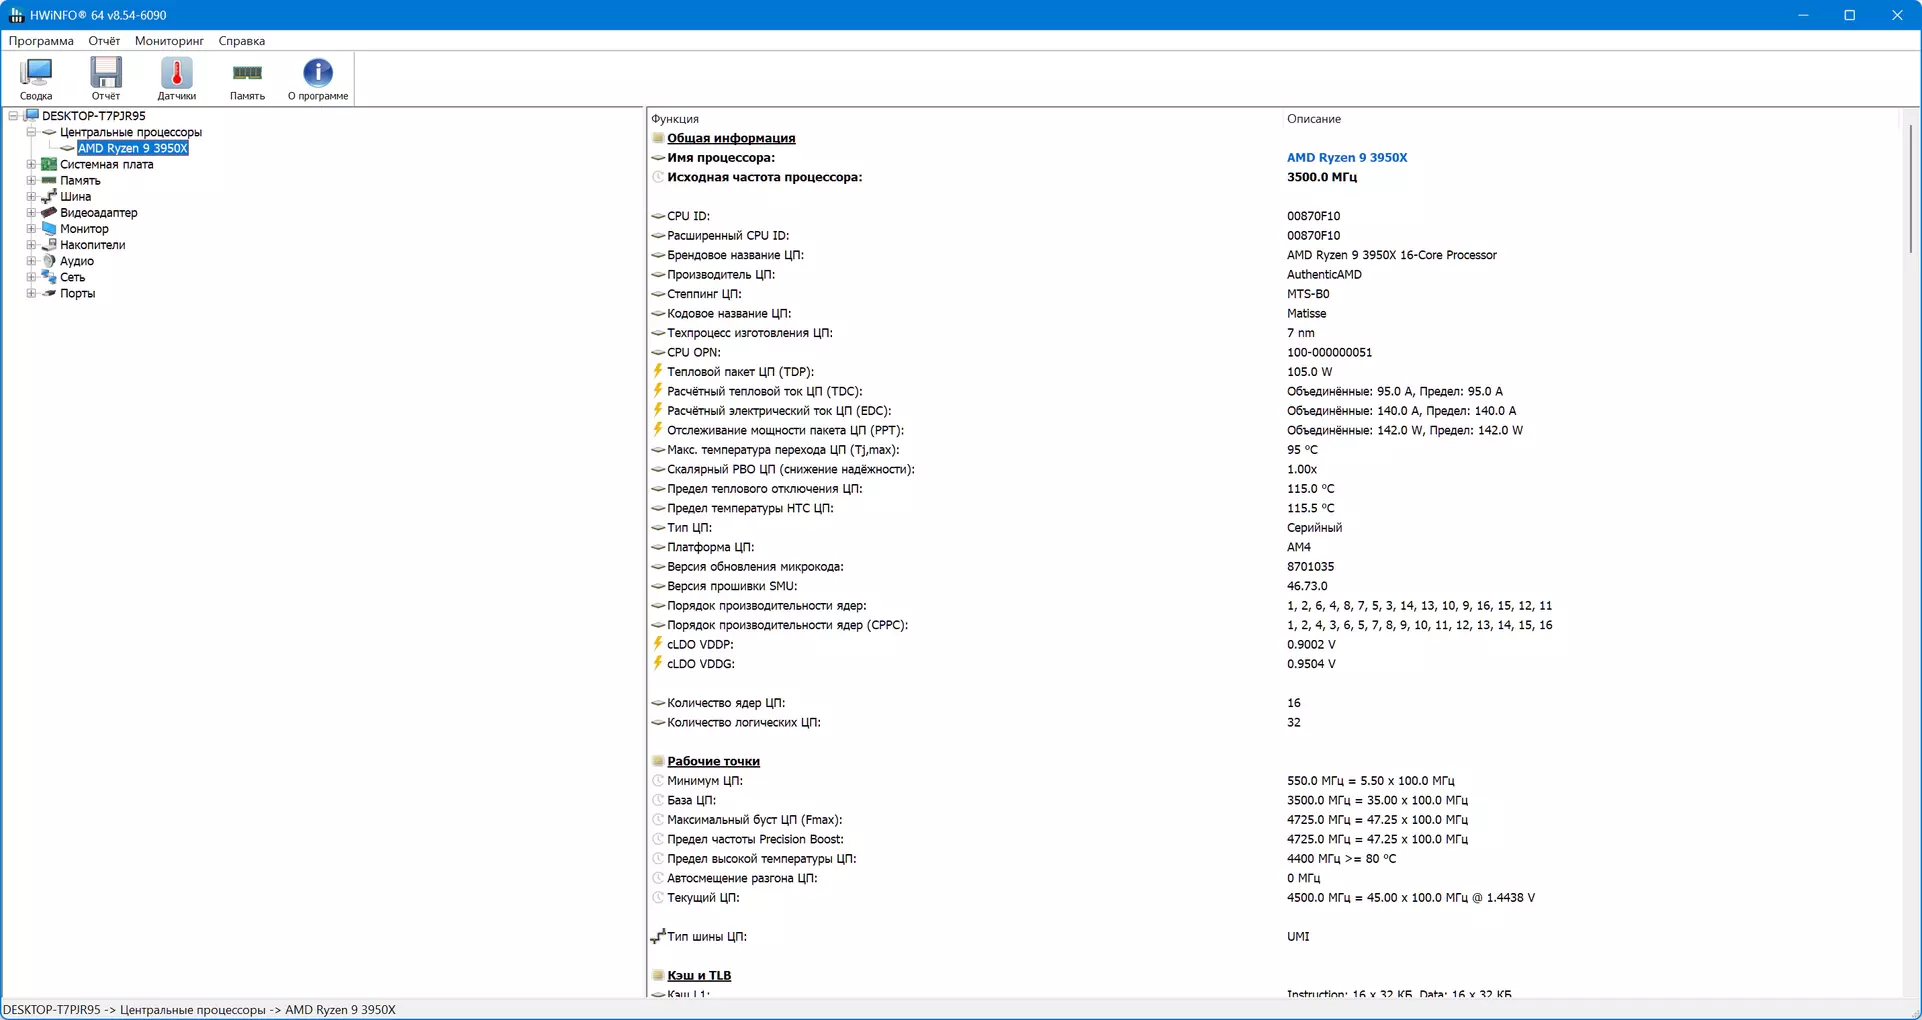Select the Кодовое название ЦП row
The image size is (1922, 1020).
coord(1273,314)
